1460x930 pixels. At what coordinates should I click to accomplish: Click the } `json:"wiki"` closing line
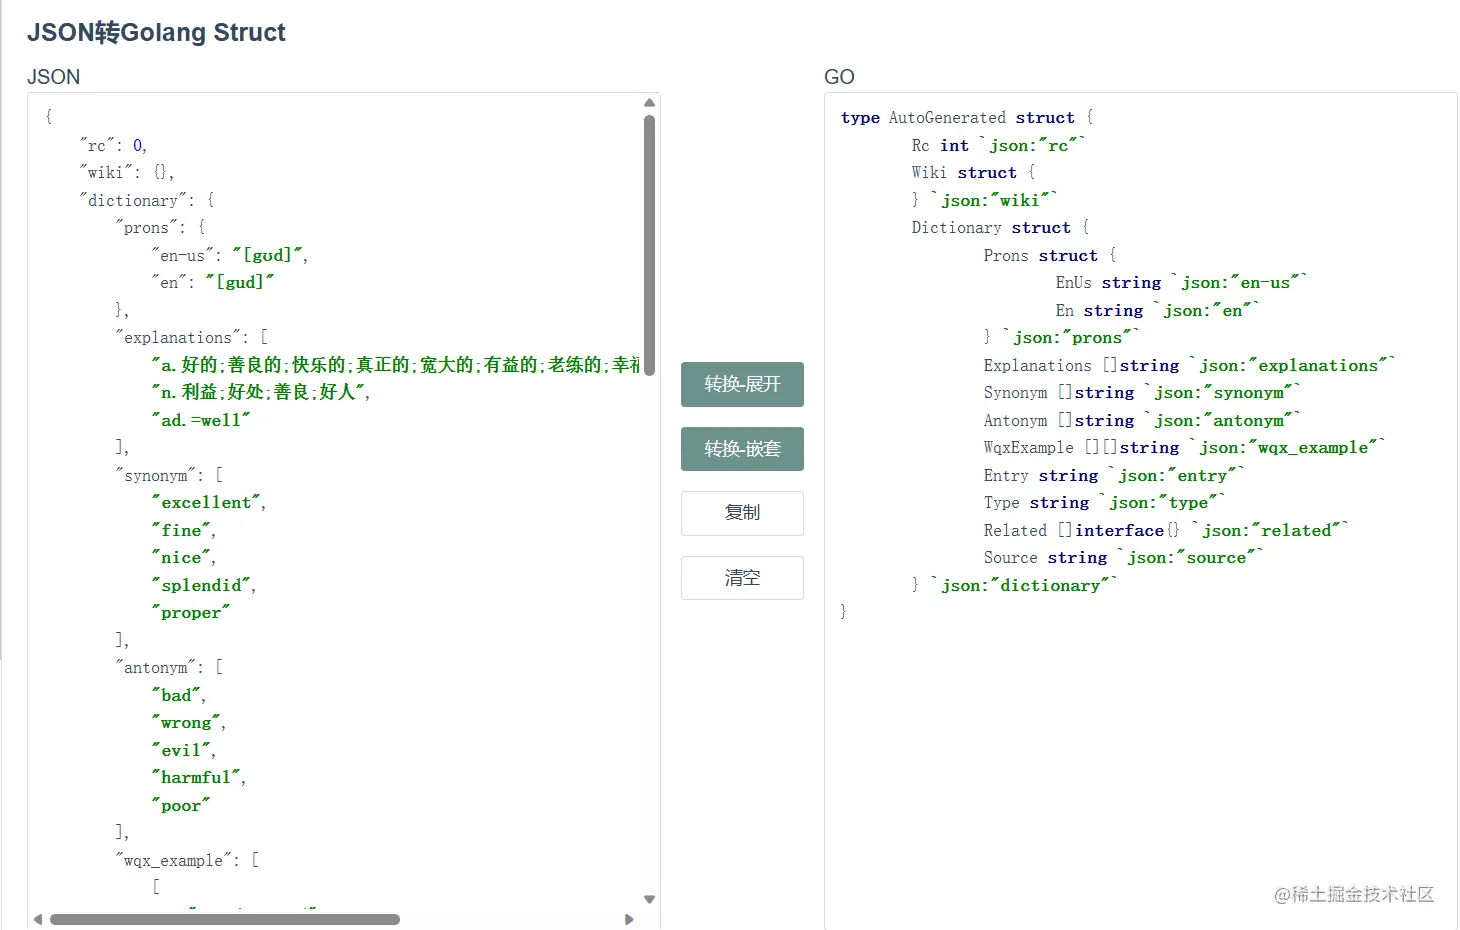point(984,201)
